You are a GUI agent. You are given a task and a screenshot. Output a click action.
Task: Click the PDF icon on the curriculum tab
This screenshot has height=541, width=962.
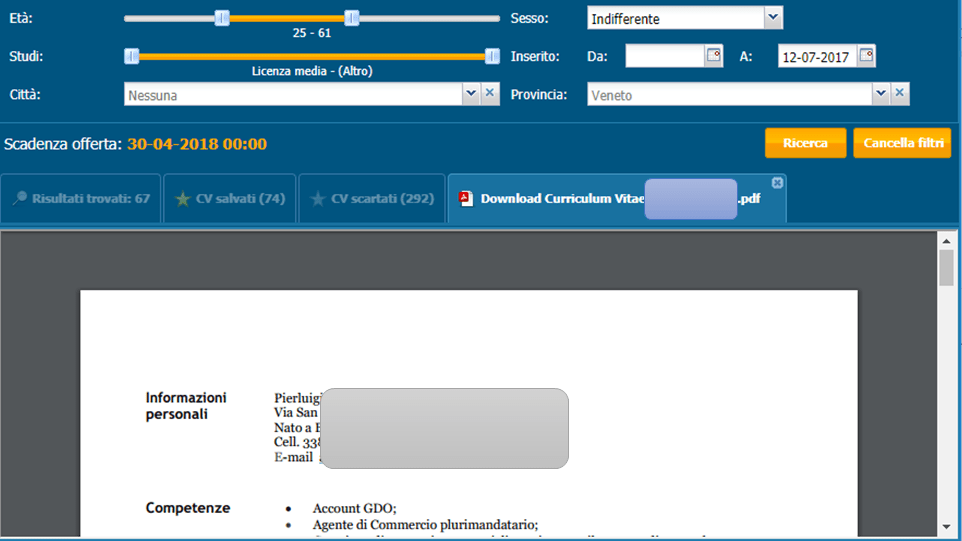466,198
